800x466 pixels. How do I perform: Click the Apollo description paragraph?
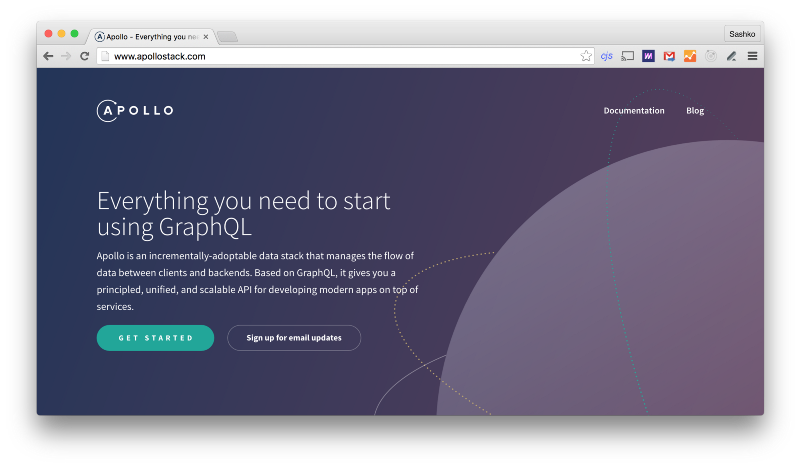257,281
